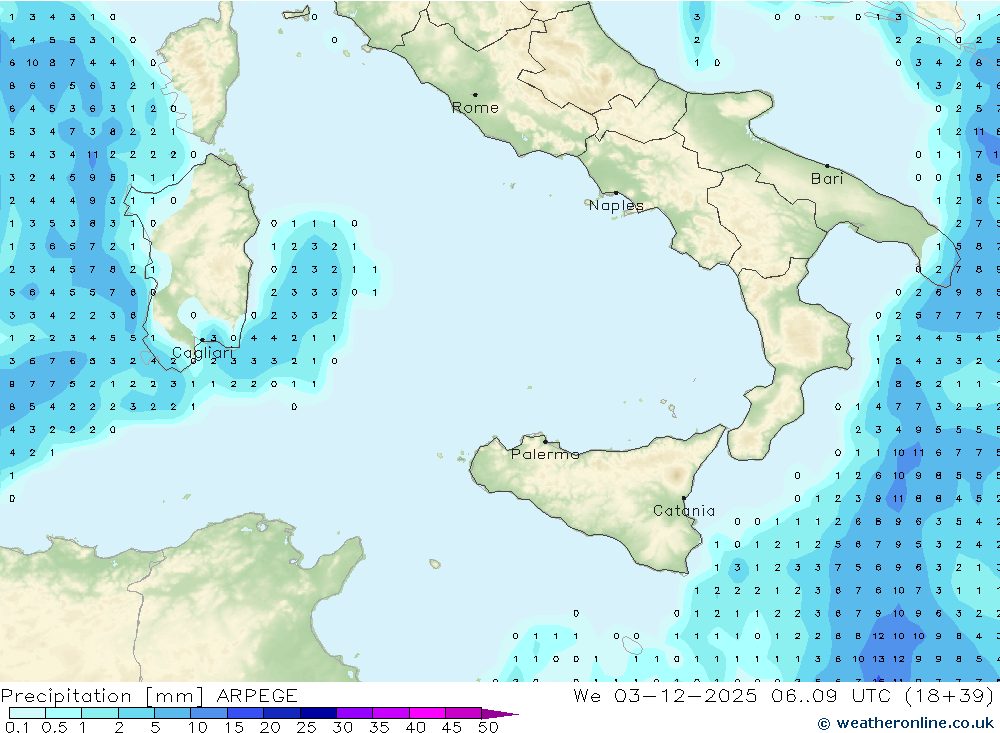Select the 10–15 mm legend color swatch

(209, 713)
